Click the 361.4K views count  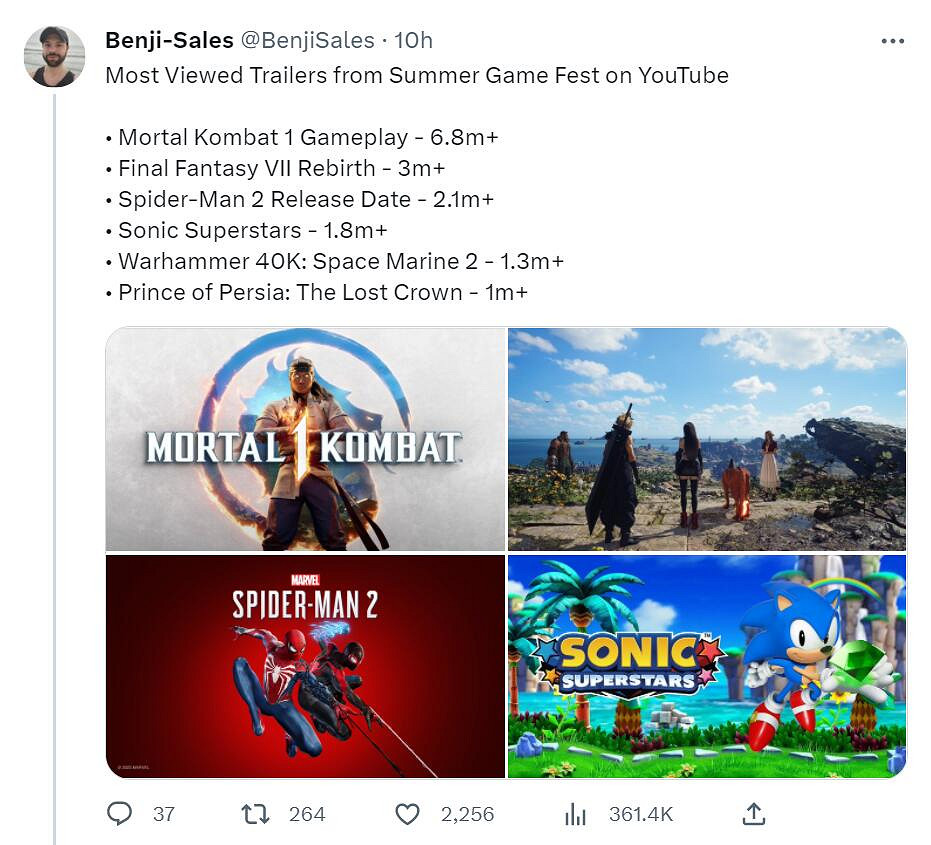point(641,814)
